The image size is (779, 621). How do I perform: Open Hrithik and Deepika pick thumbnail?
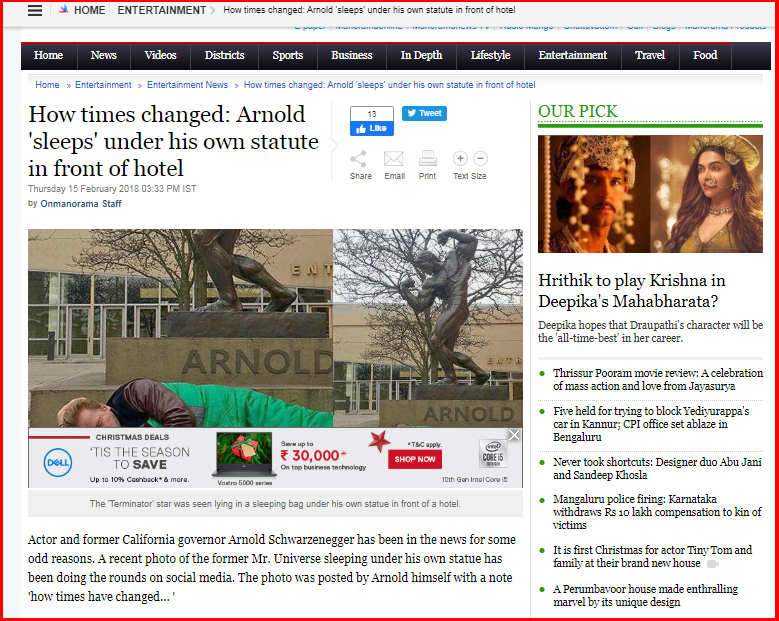point(650,194)
